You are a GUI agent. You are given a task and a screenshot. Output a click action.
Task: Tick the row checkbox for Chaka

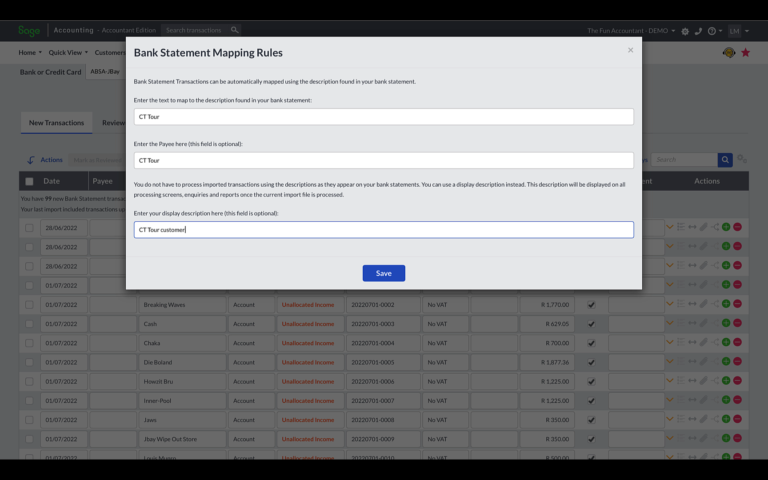pyautogui.click(x=29, y=343)
